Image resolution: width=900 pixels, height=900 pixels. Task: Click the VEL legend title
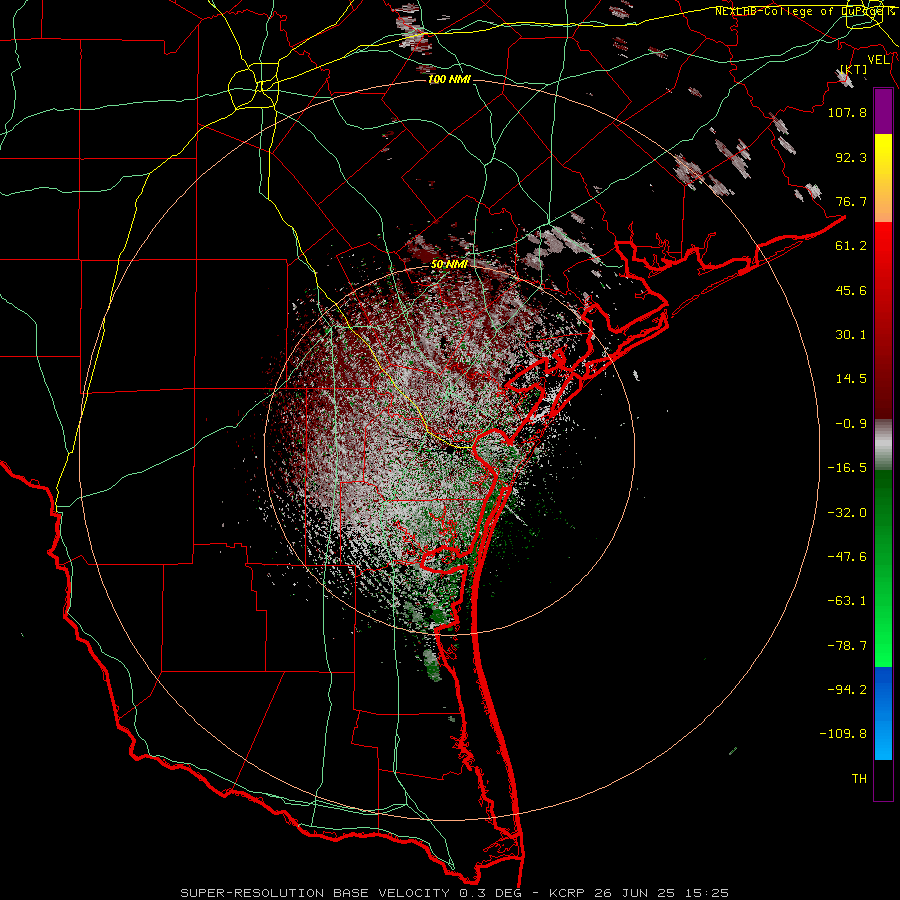click(x=878, y=60)
